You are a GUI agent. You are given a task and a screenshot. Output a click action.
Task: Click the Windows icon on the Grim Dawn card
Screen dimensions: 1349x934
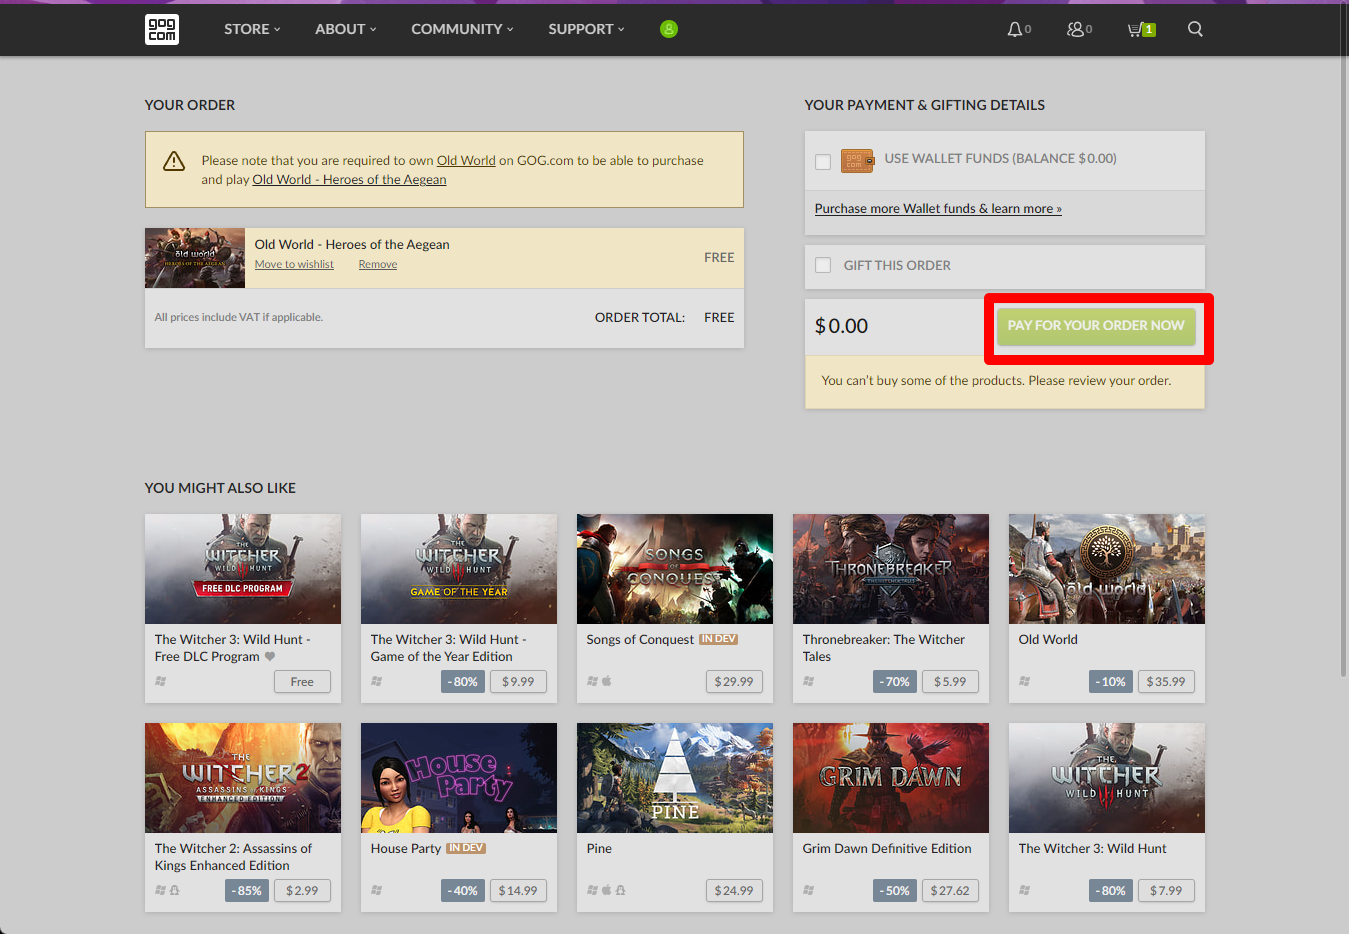808,890
